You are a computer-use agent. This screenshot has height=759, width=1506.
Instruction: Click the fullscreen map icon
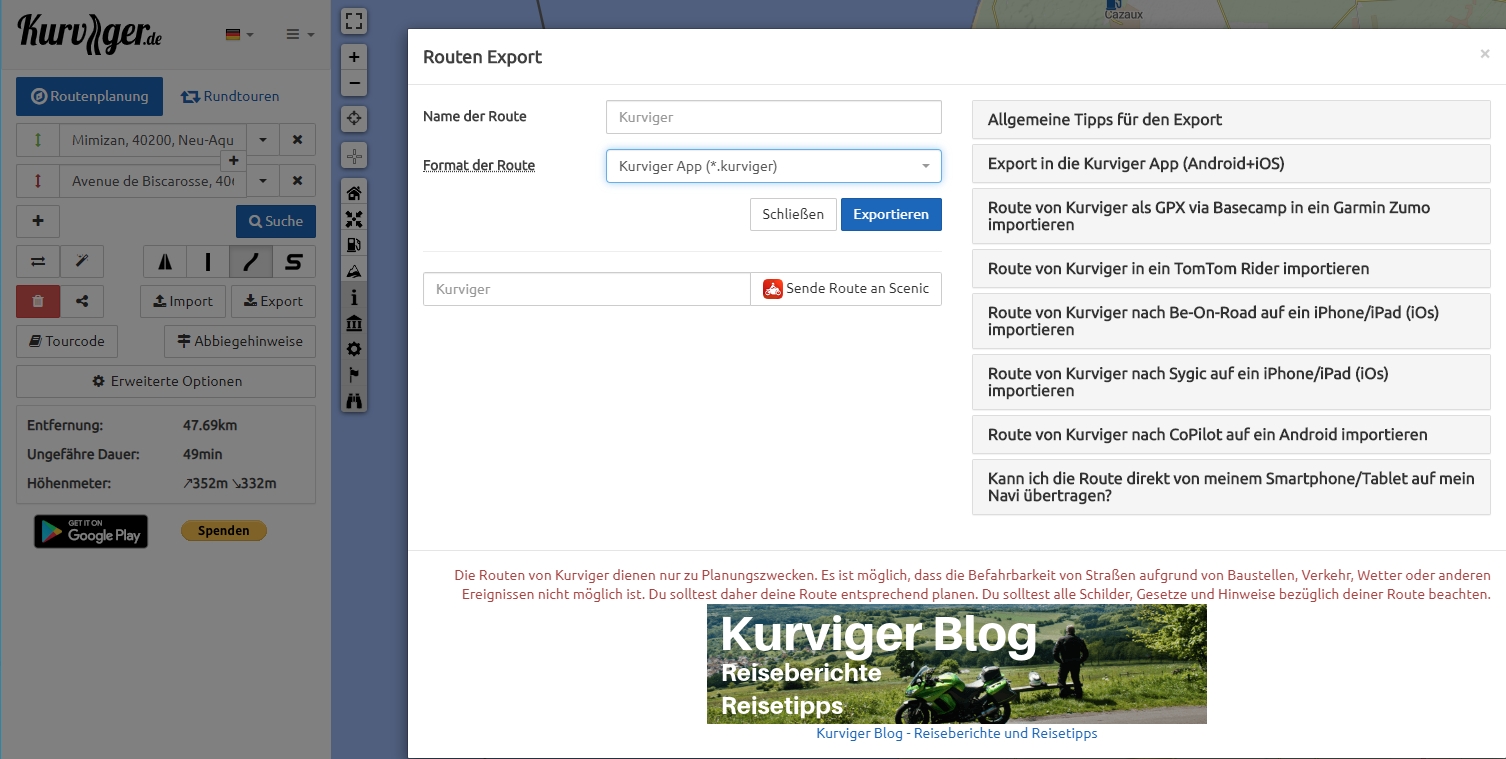coord(354,21)
